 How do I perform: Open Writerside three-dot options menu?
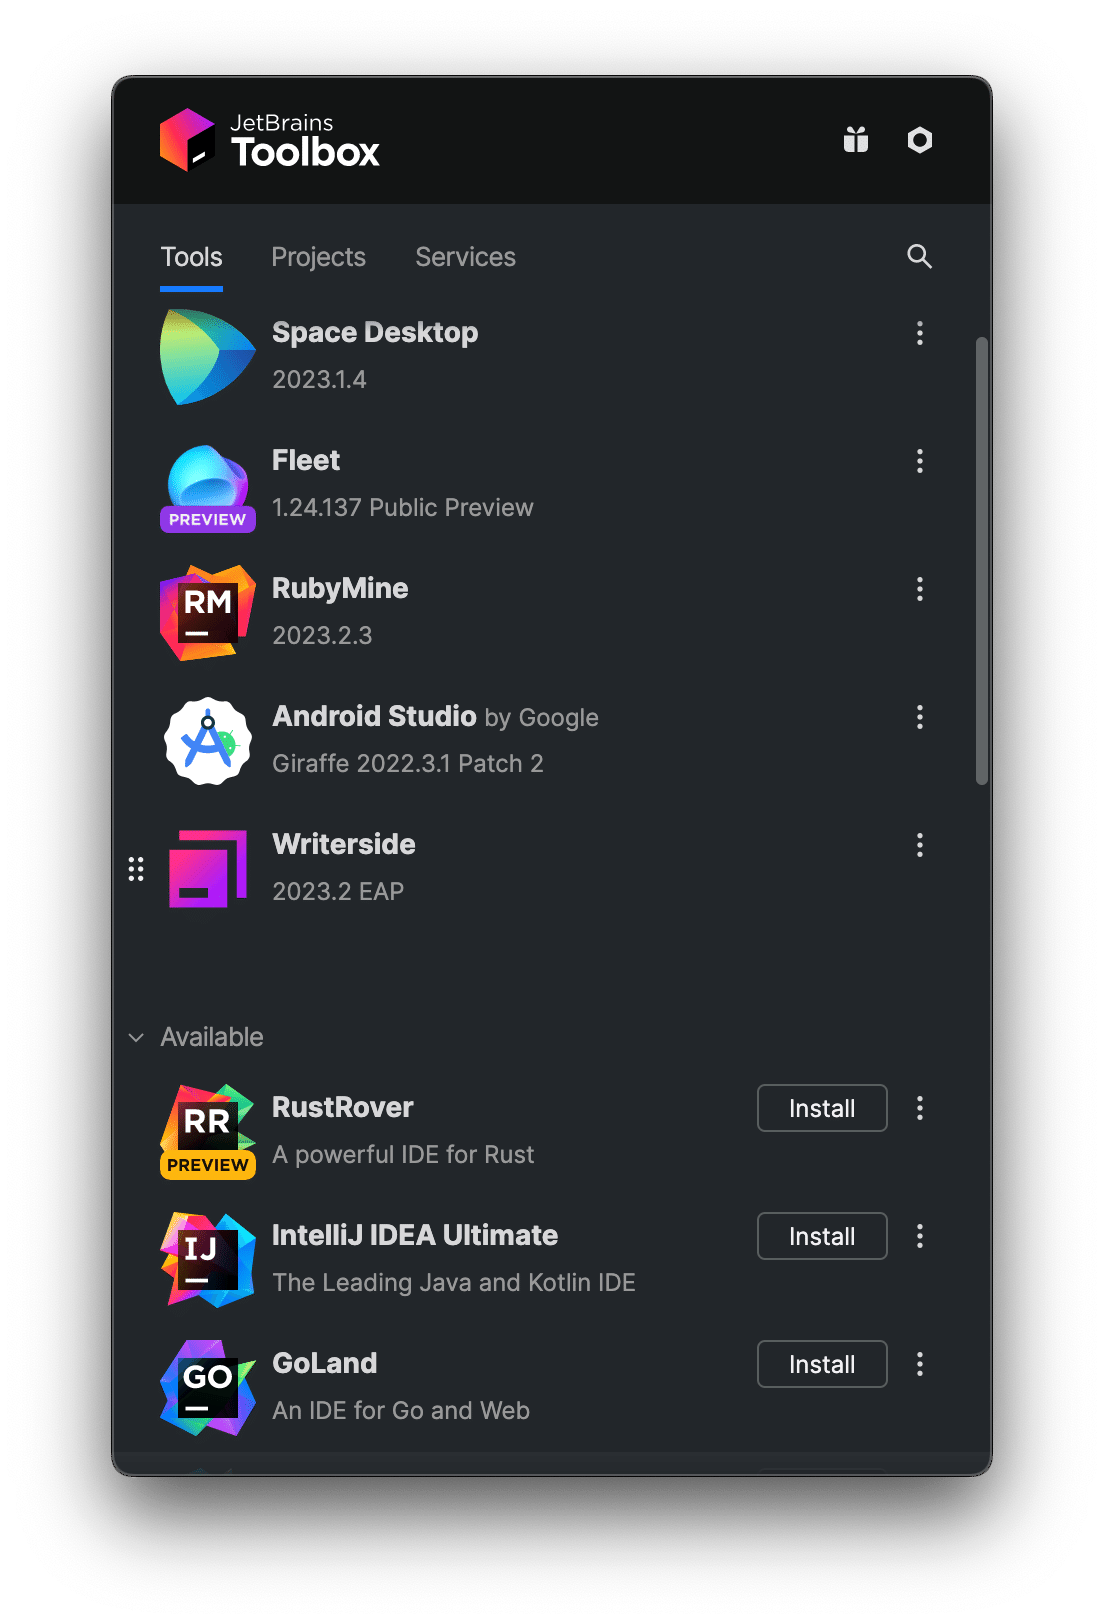(920, 845)
